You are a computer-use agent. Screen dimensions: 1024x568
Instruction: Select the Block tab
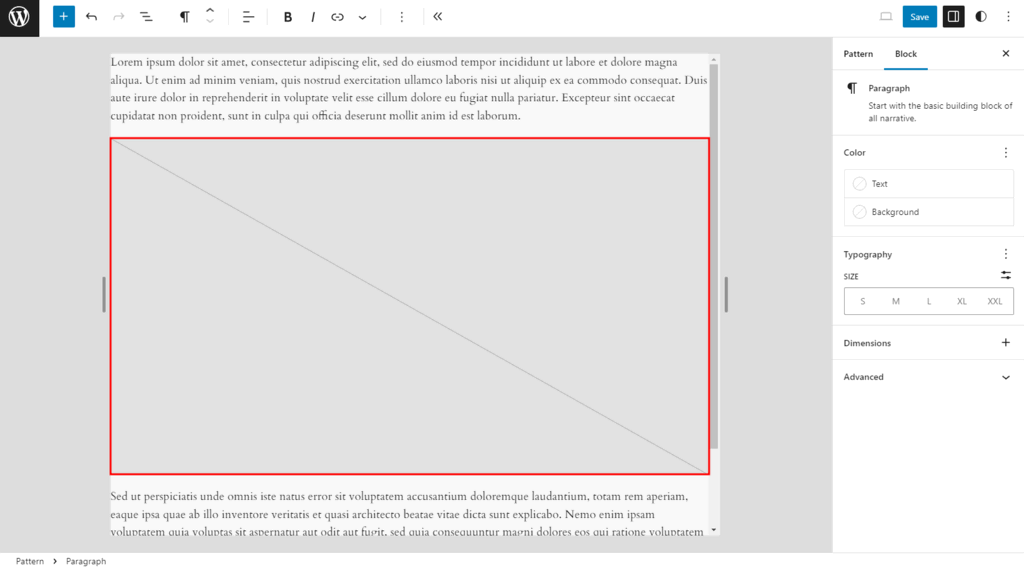[906, 54]
